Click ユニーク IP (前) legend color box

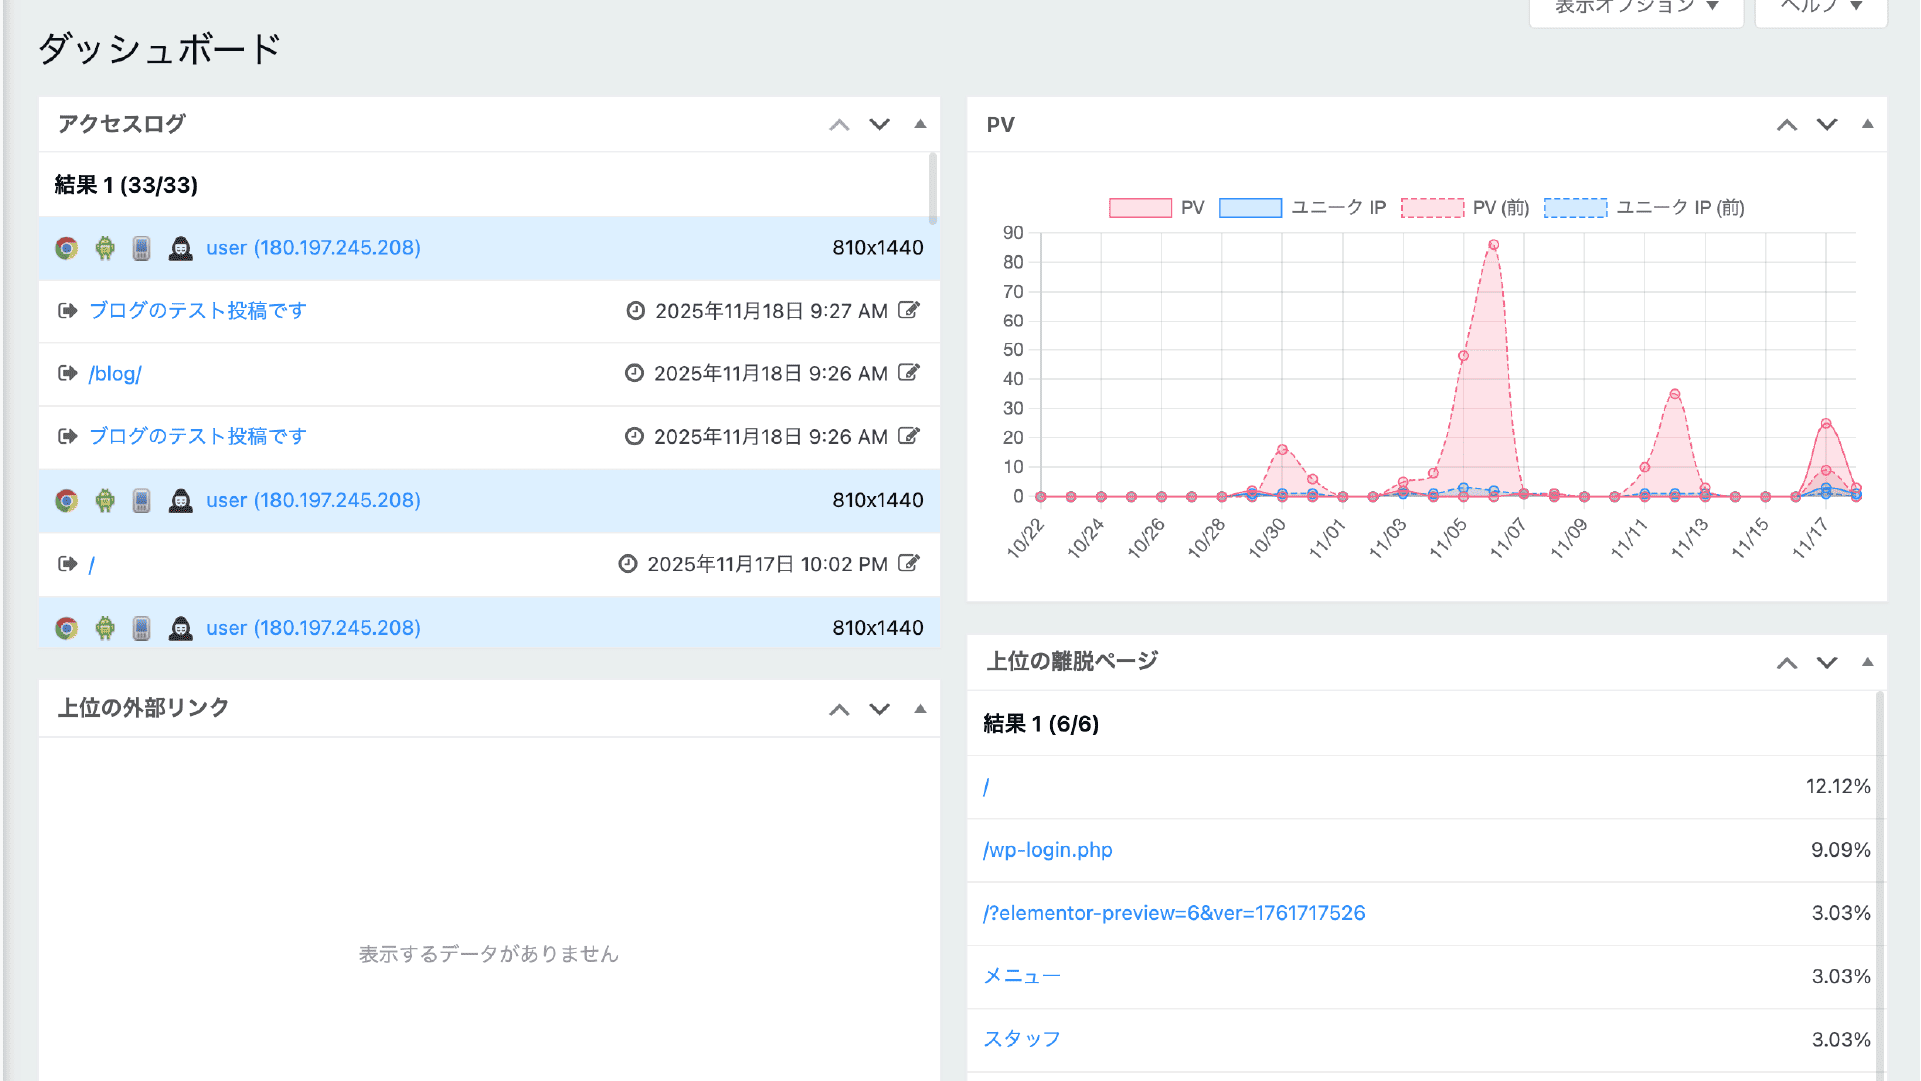point(1575,208)
